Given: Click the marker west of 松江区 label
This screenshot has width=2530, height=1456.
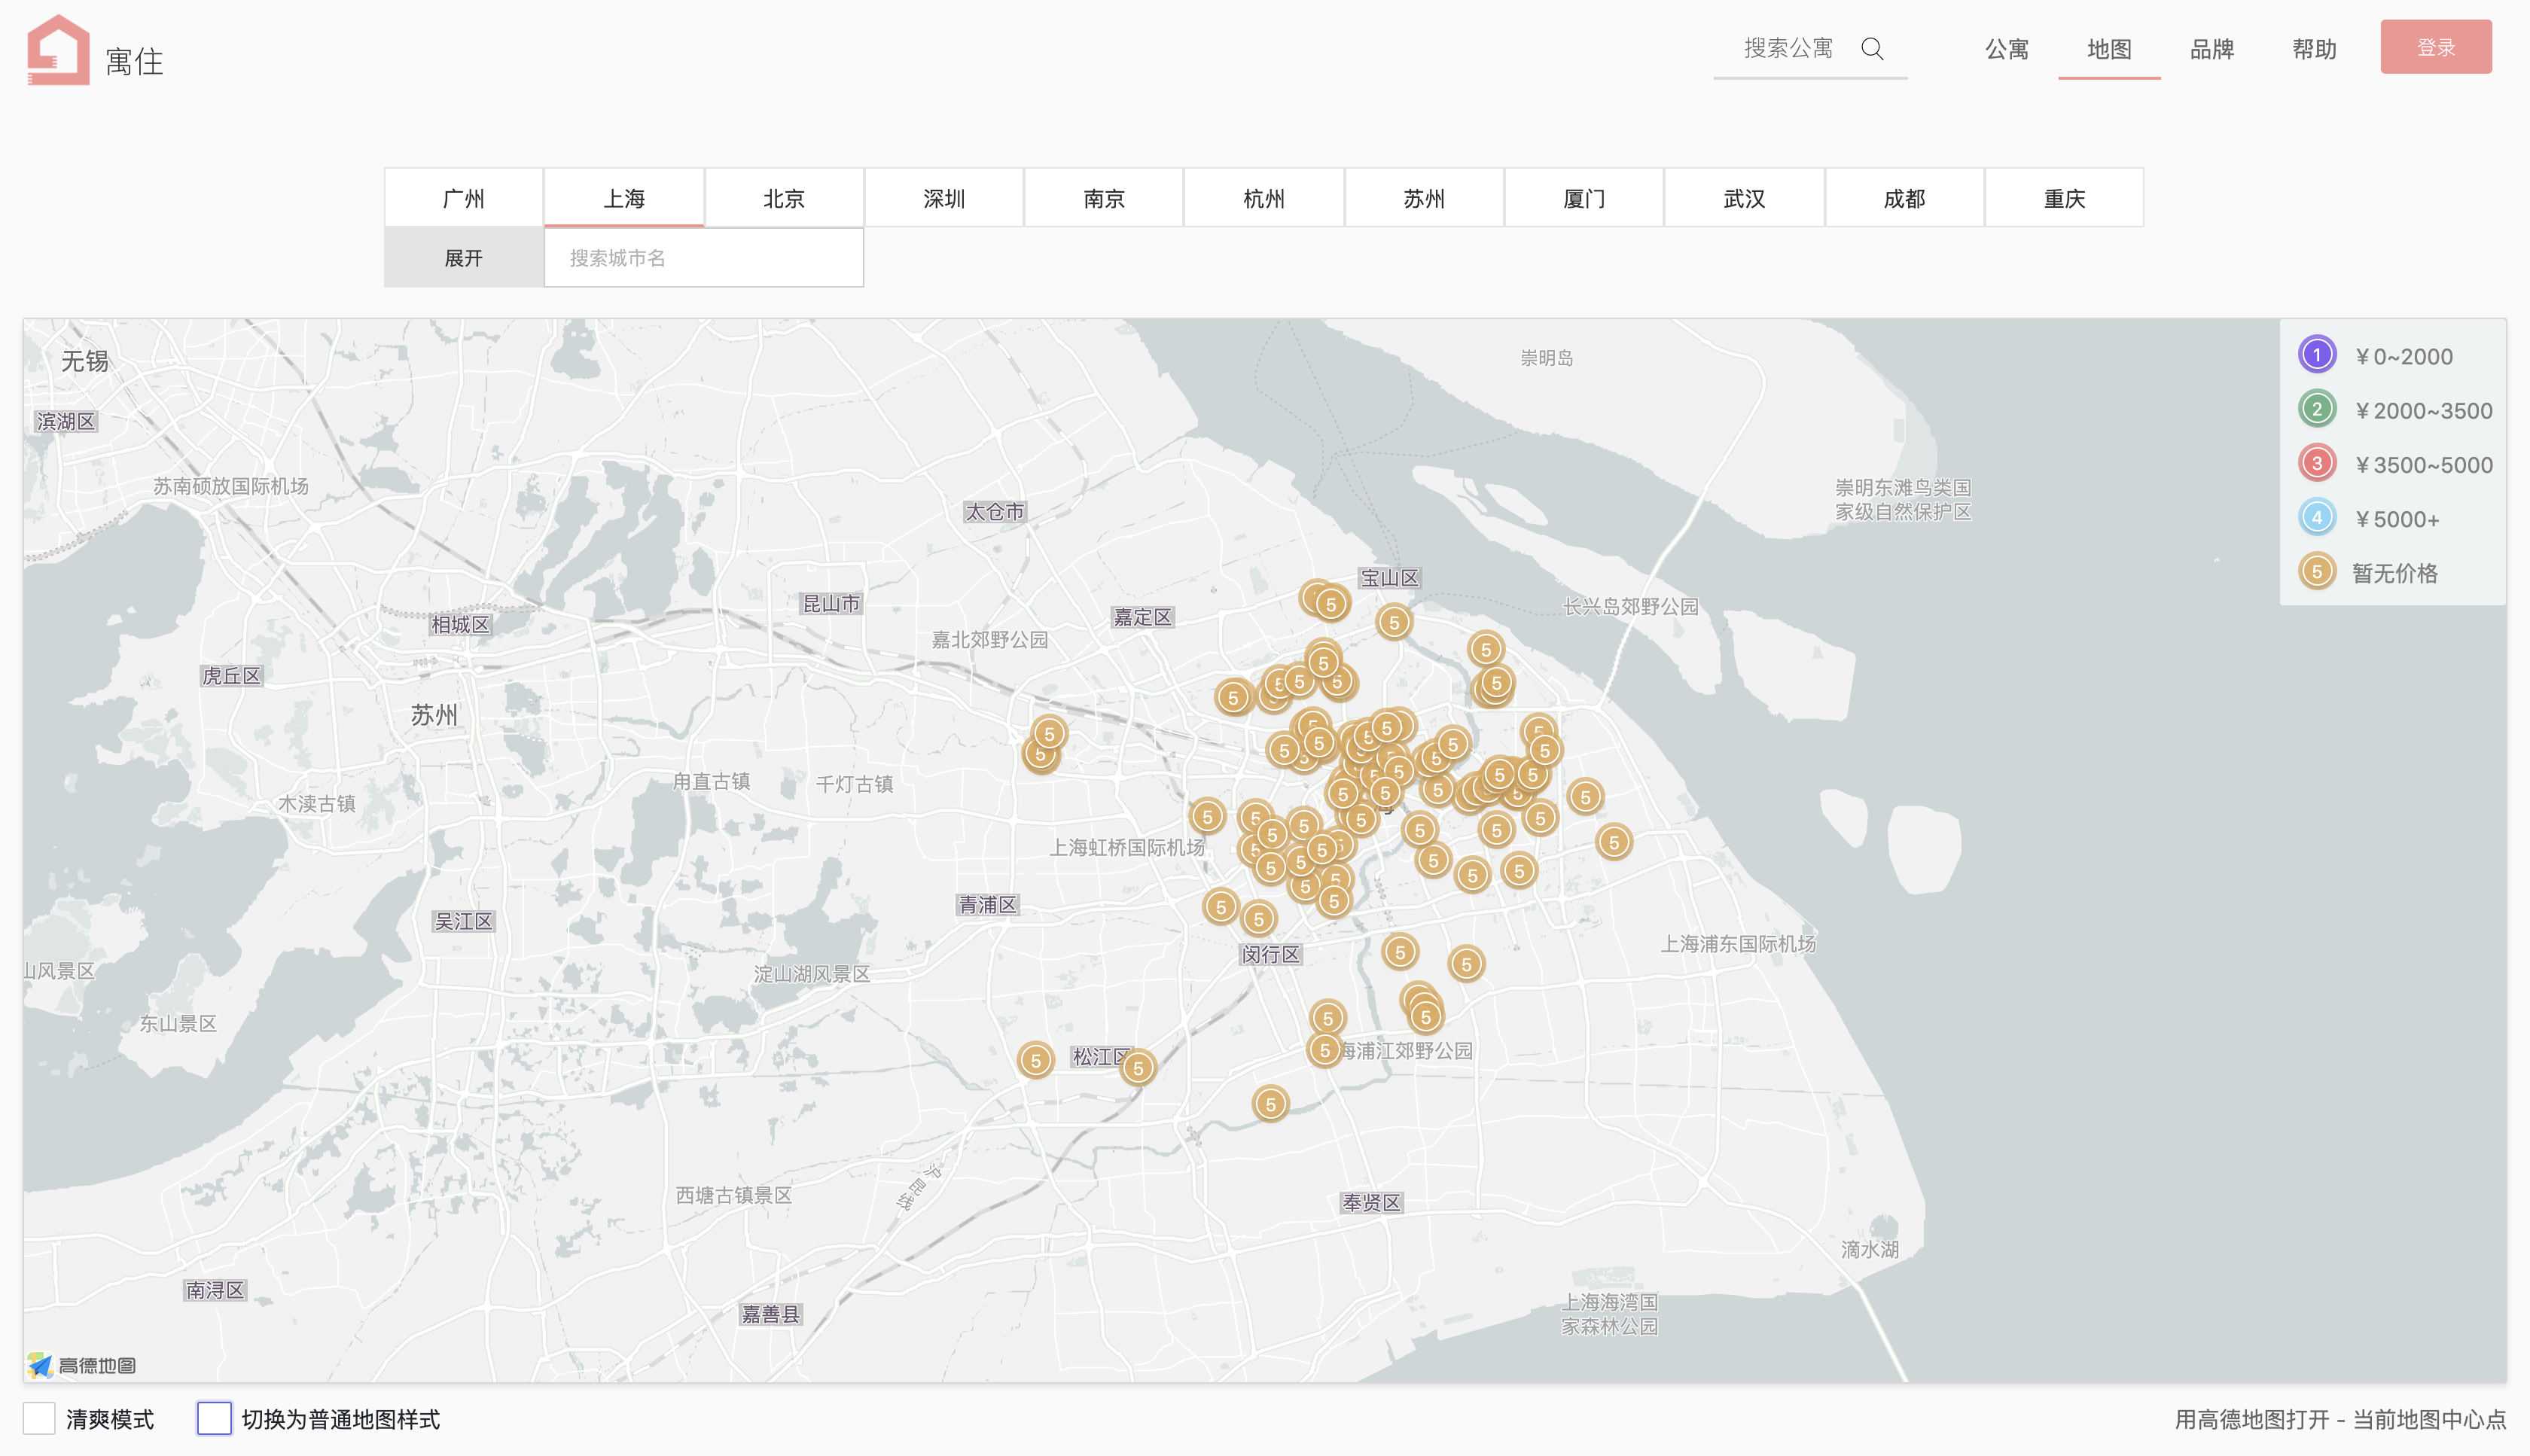Looking at the screenshot, I should pos(1035,1060).
